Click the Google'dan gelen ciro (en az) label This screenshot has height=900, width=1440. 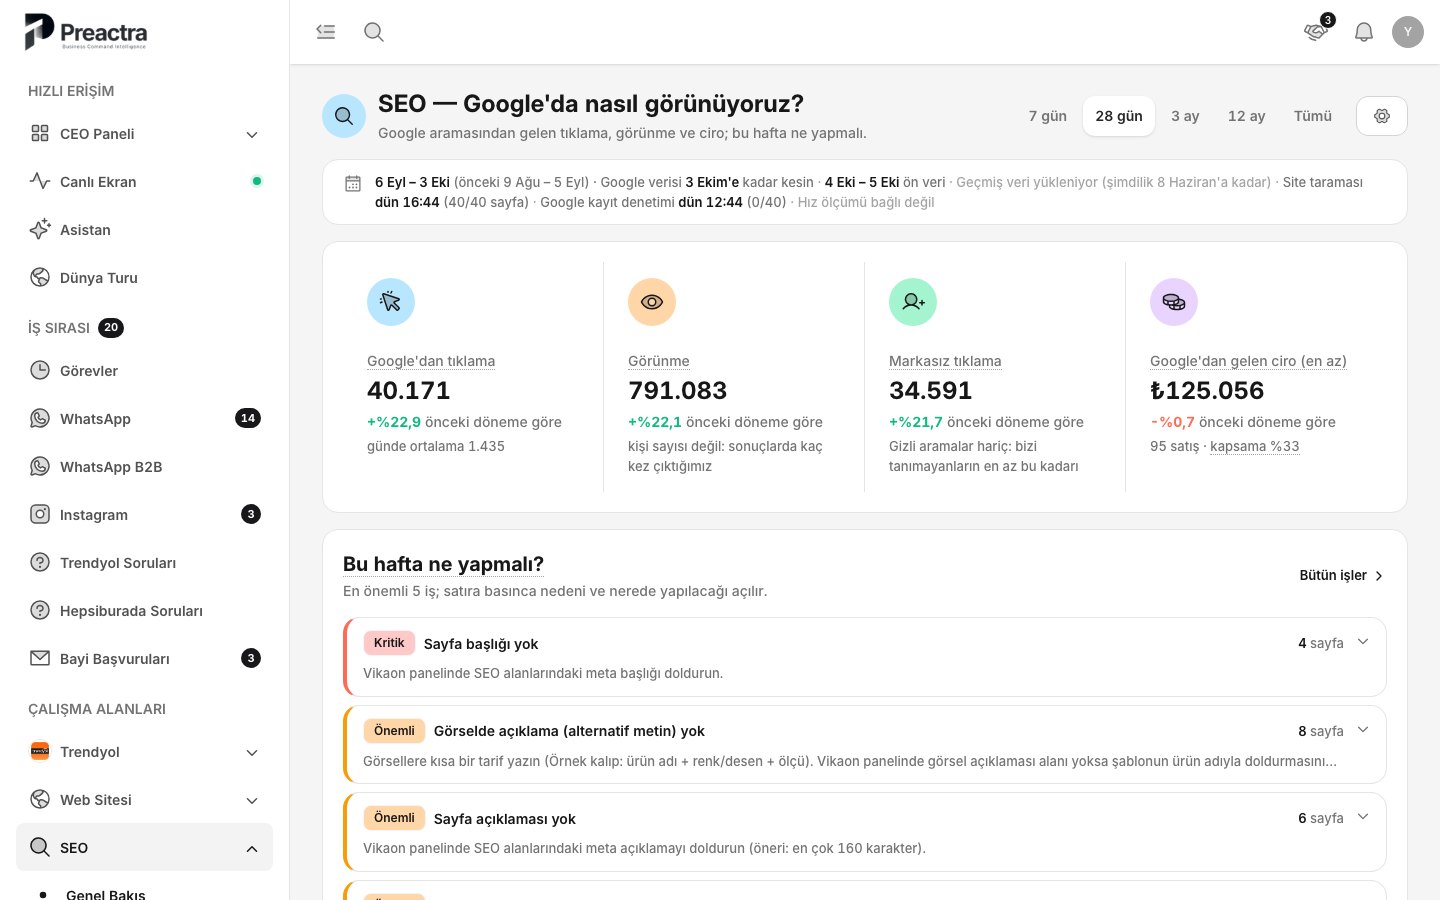pyautogui.click(x=1248, y=361)
